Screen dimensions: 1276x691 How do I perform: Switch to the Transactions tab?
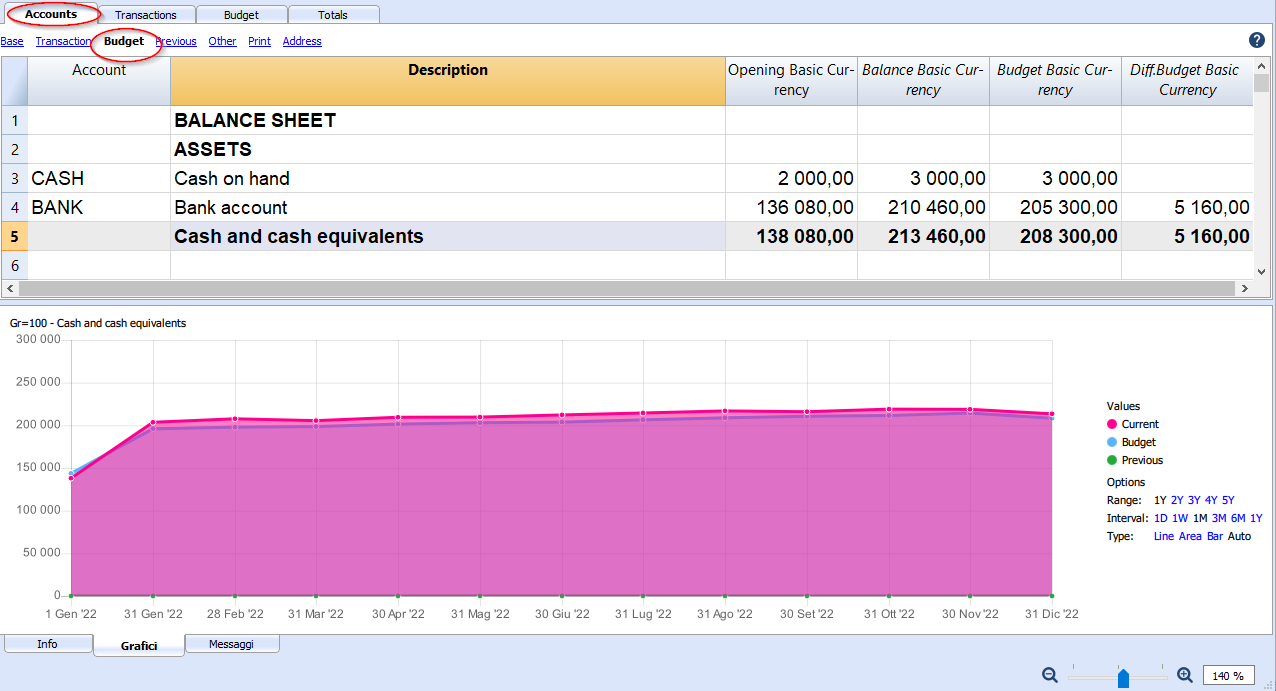tap(146, 15)
